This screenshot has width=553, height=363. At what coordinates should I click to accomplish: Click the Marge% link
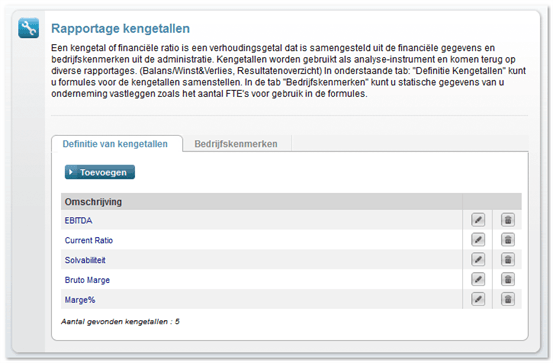(80, 300)
